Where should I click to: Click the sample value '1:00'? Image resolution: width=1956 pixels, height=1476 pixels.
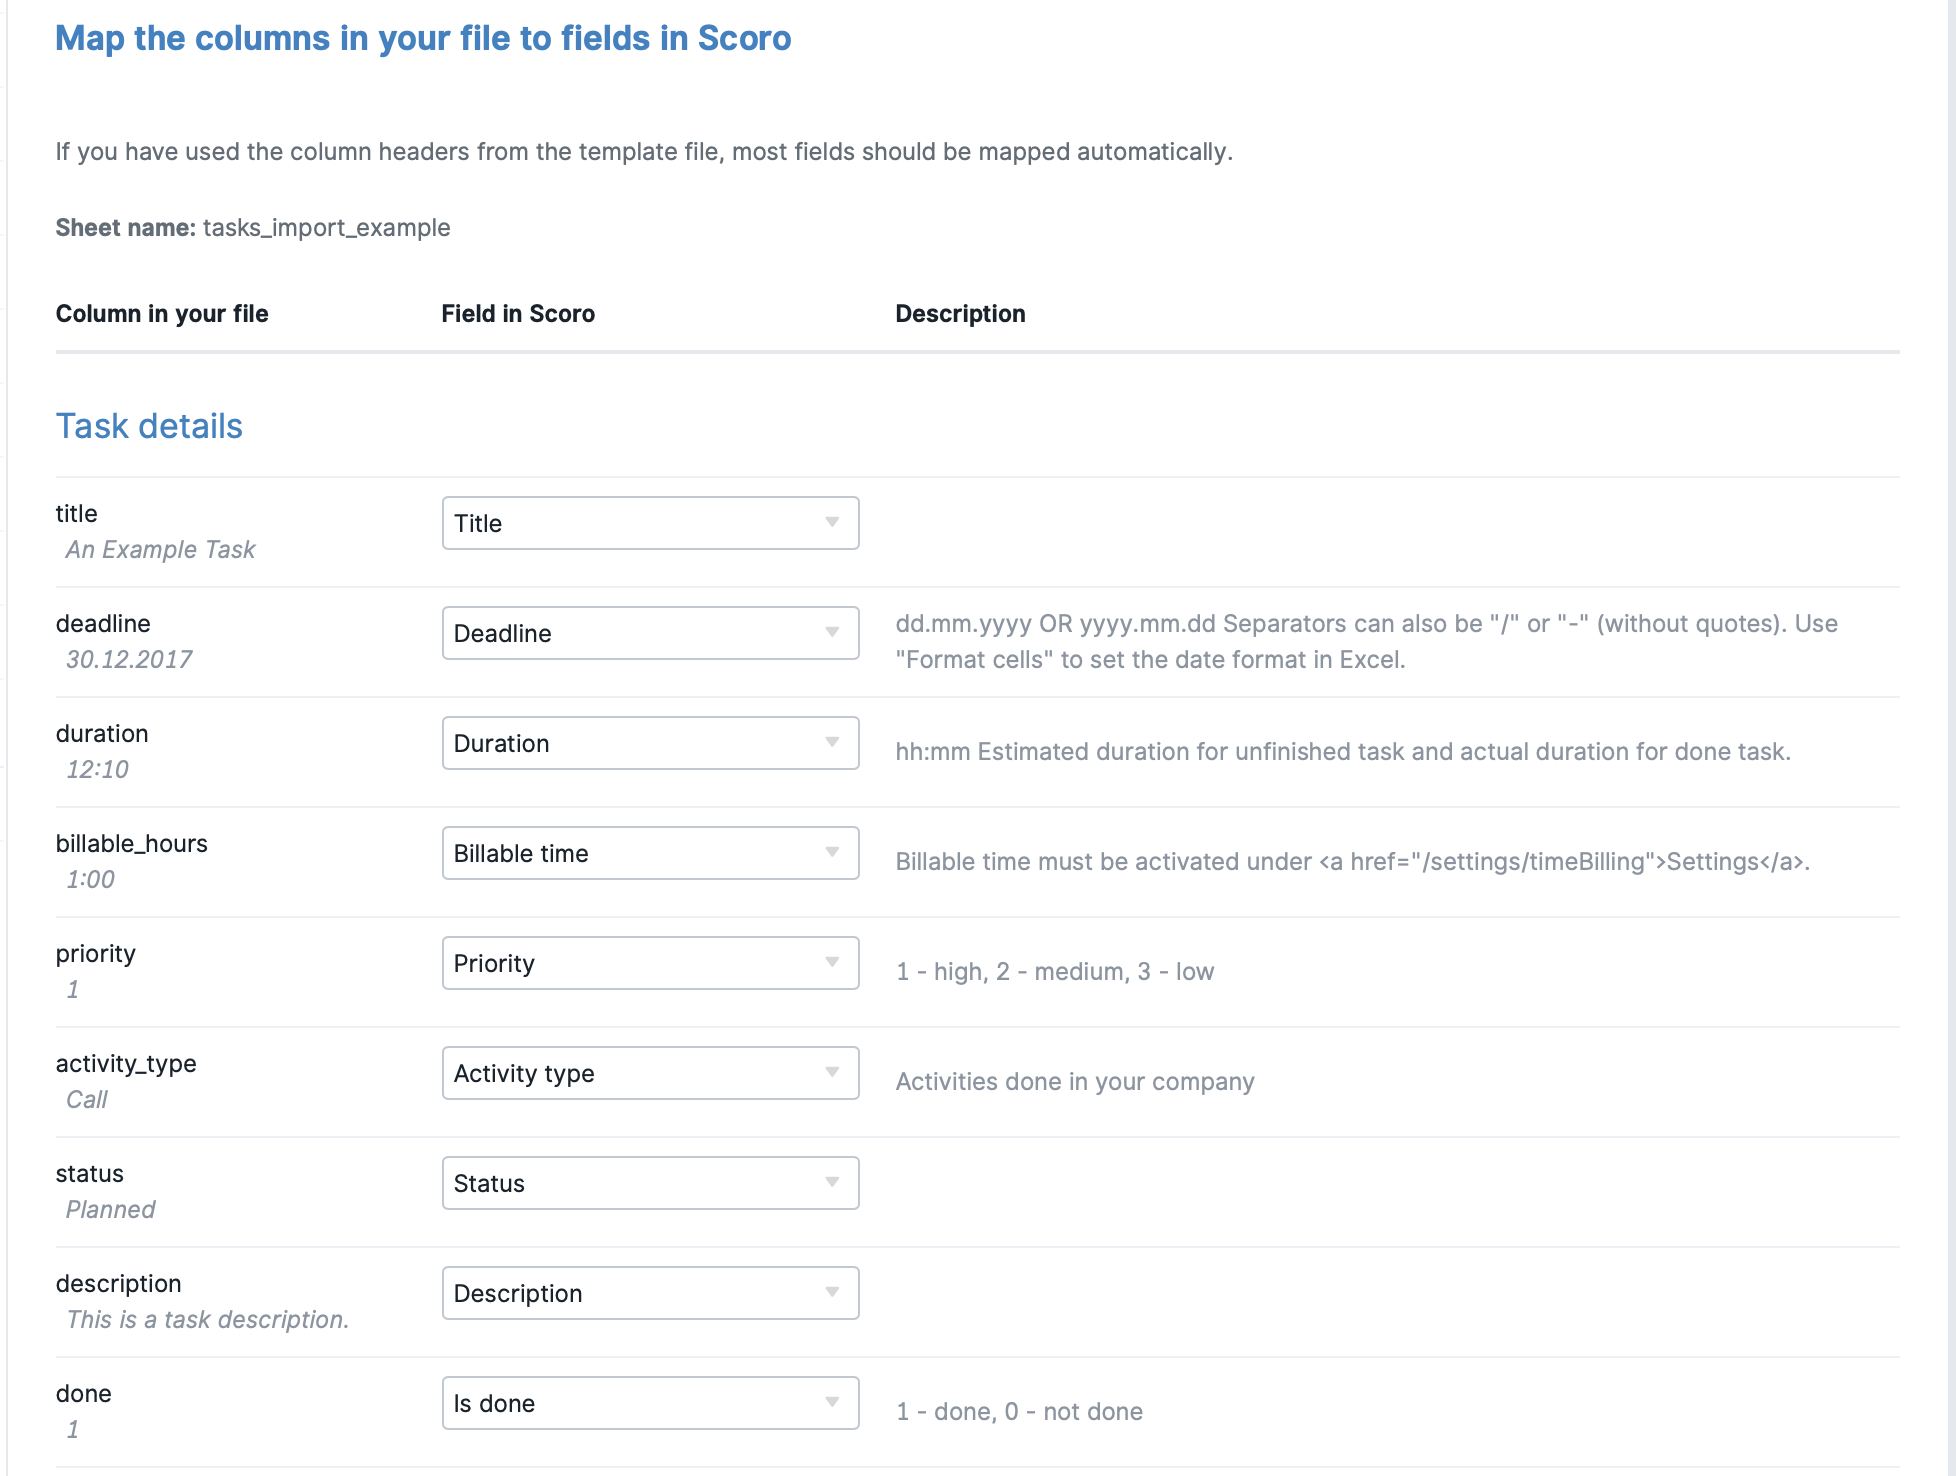click(x=90, y=880)
